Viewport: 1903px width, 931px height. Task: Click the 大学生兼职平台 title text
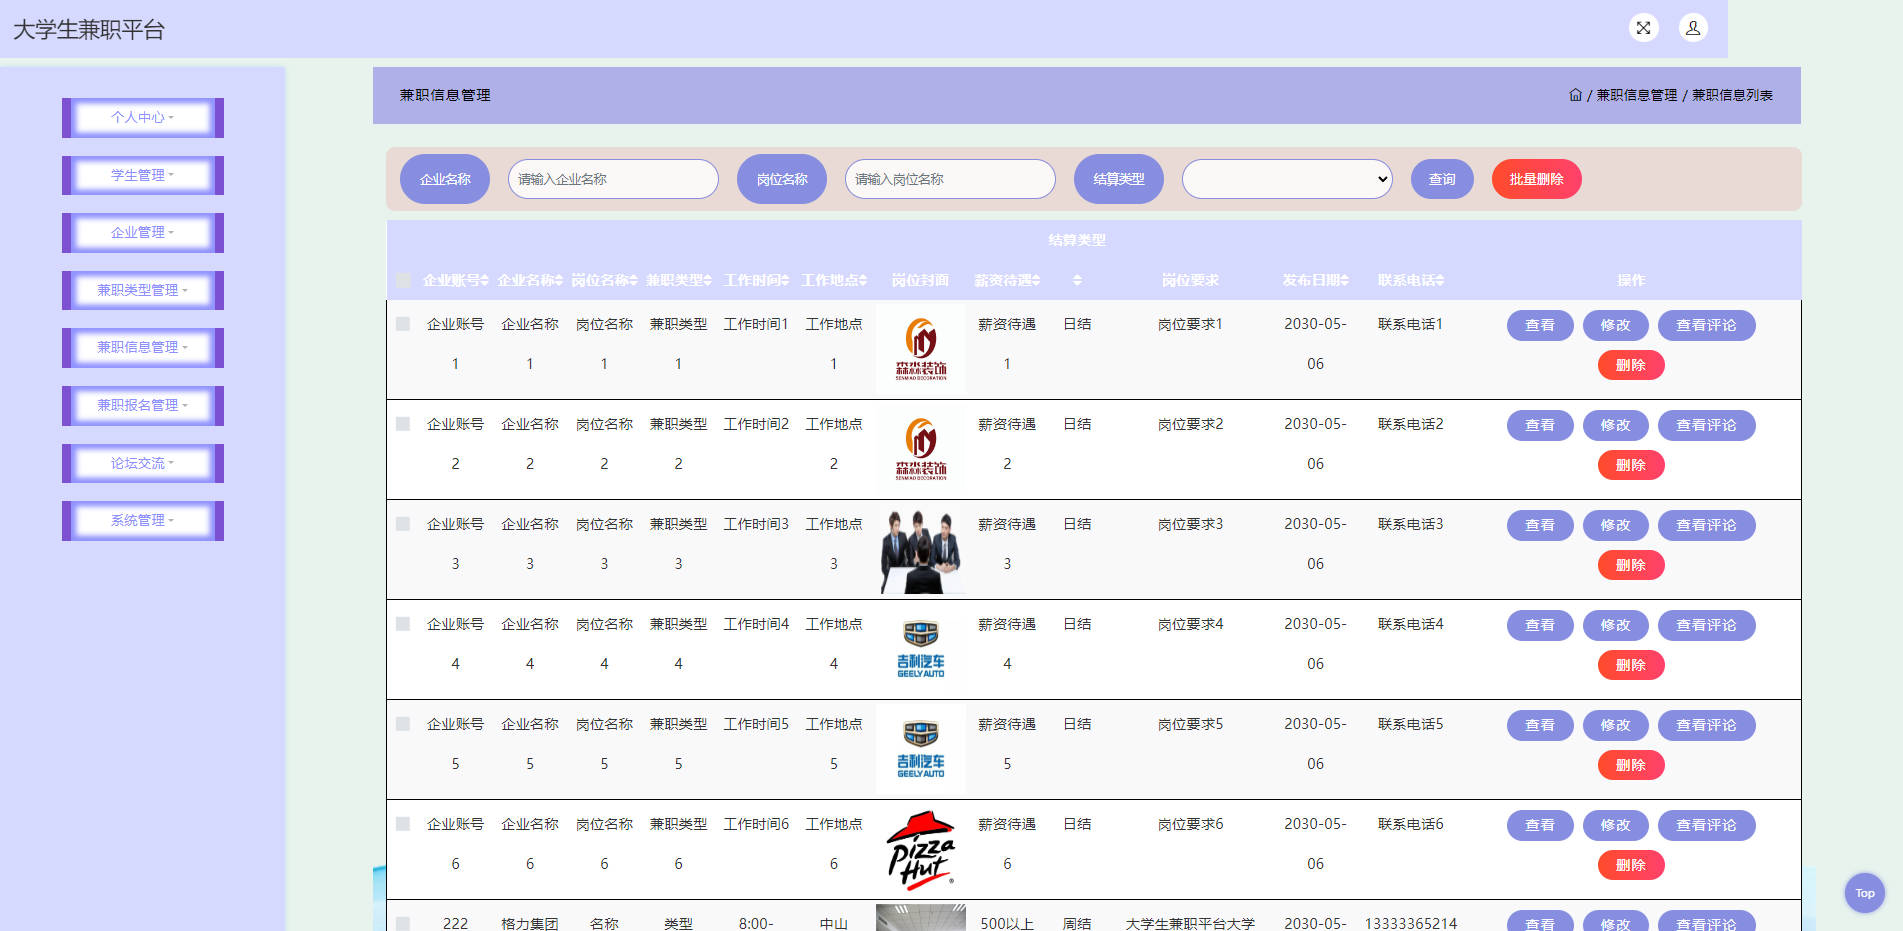click(89, 30)
